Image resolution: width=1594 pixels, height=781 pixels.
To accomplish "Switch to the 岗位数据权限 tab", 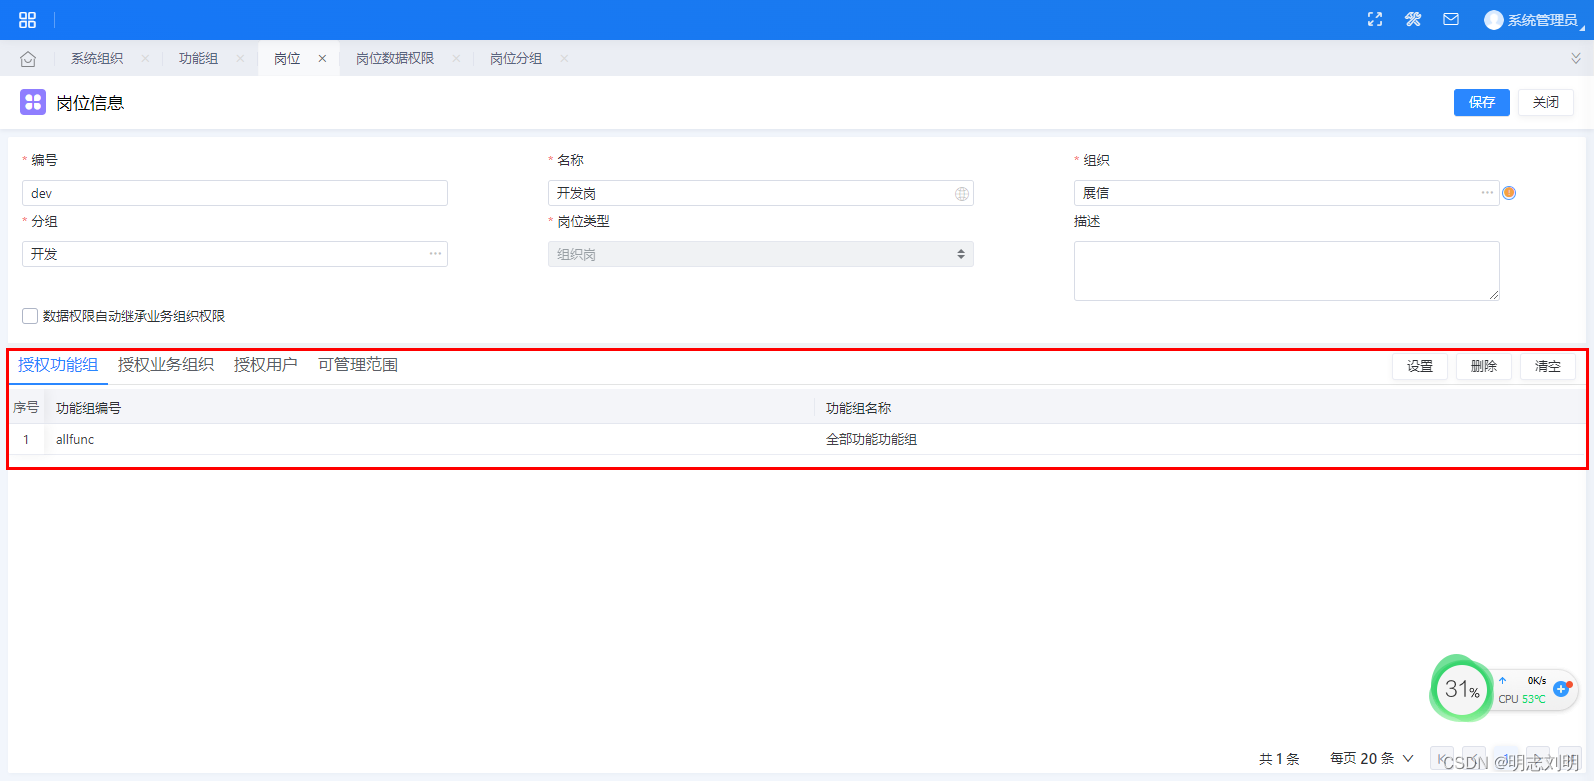I will pyautogui.click(x=395, y=59).
